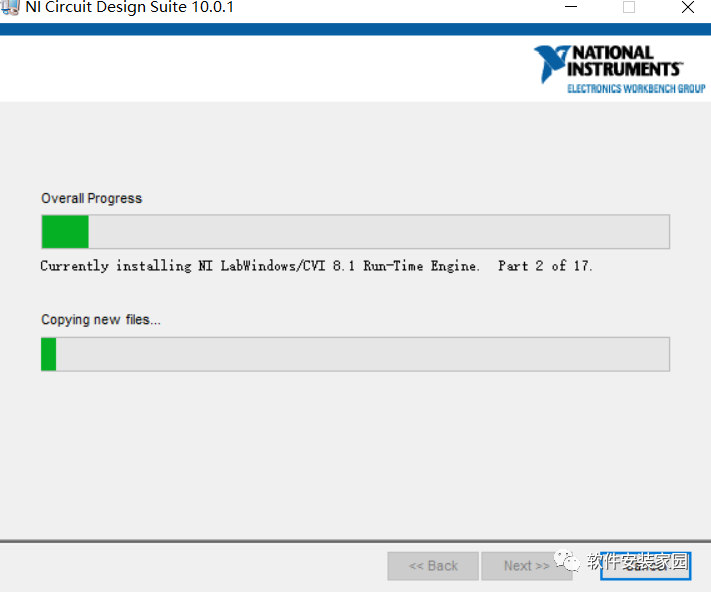This screenshot has width=711, height=592.
Task: Click the disabled << Back button
Action: pos(433,566)
